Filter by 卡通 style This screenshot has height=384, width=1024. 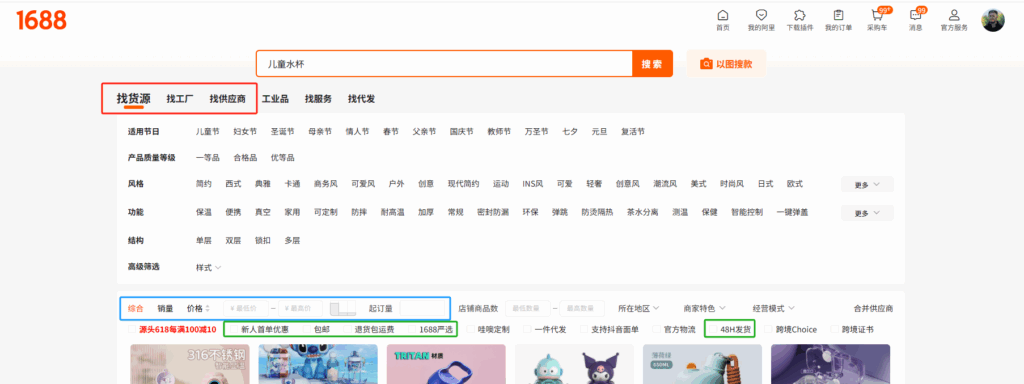coord(293,184)
